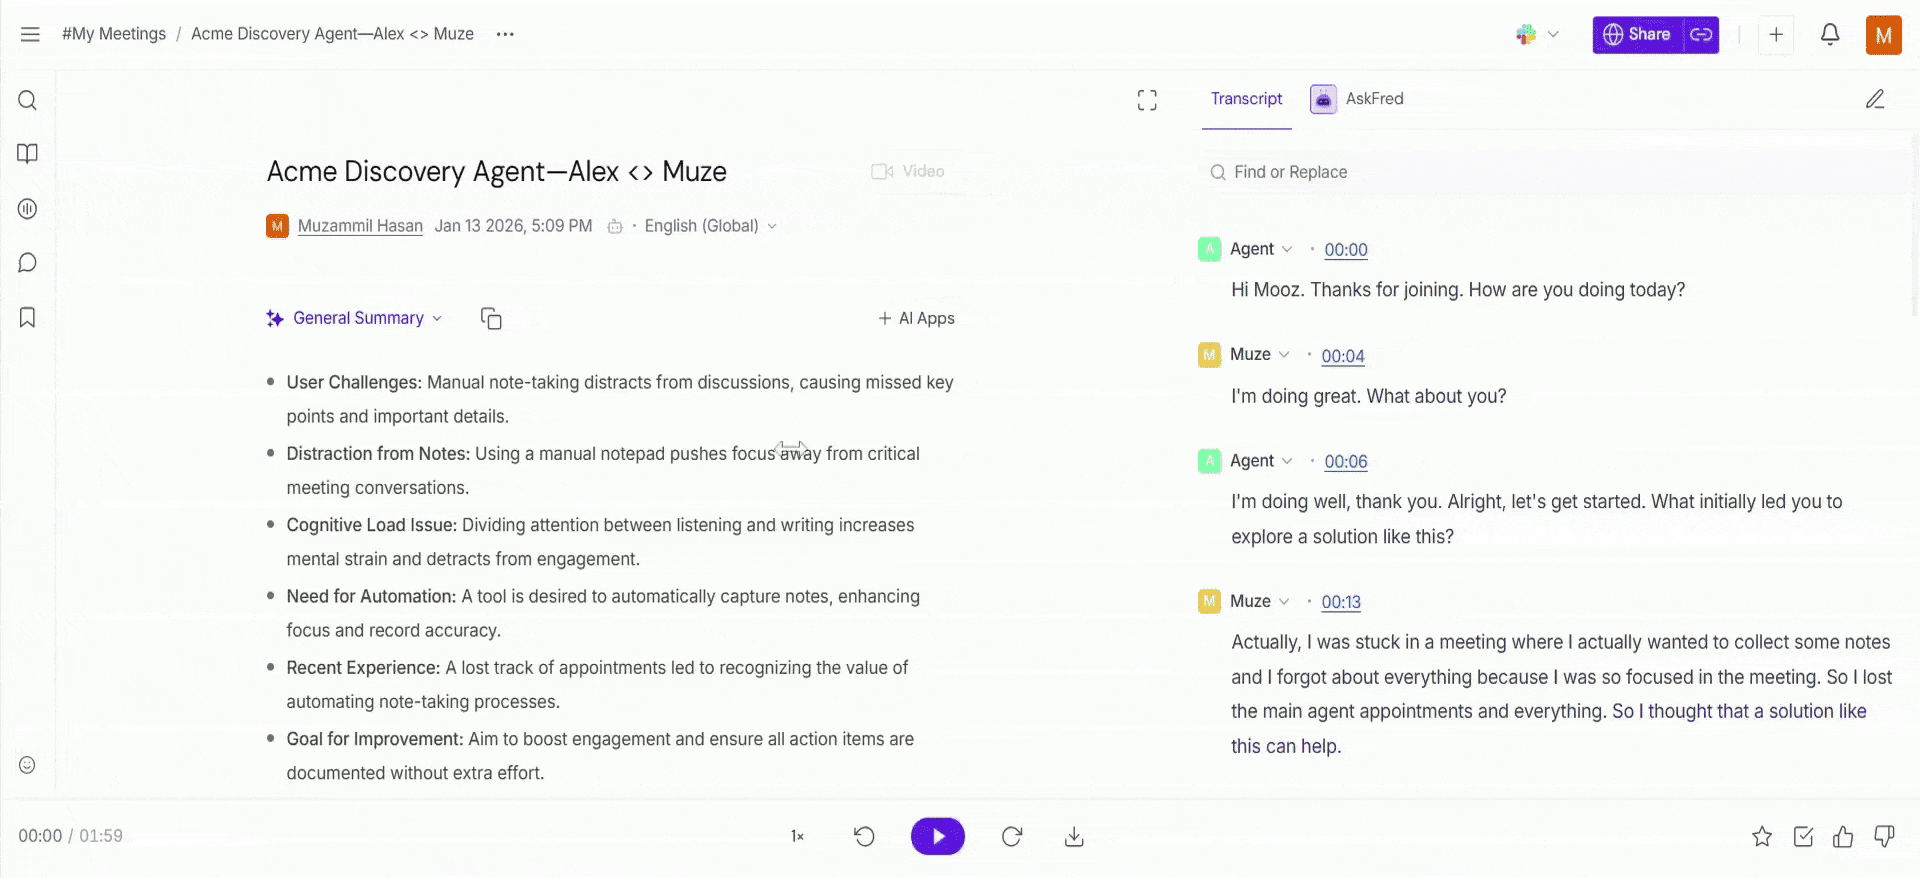Go to #My Meetings breadcrumb

click(x=114, y=34)
